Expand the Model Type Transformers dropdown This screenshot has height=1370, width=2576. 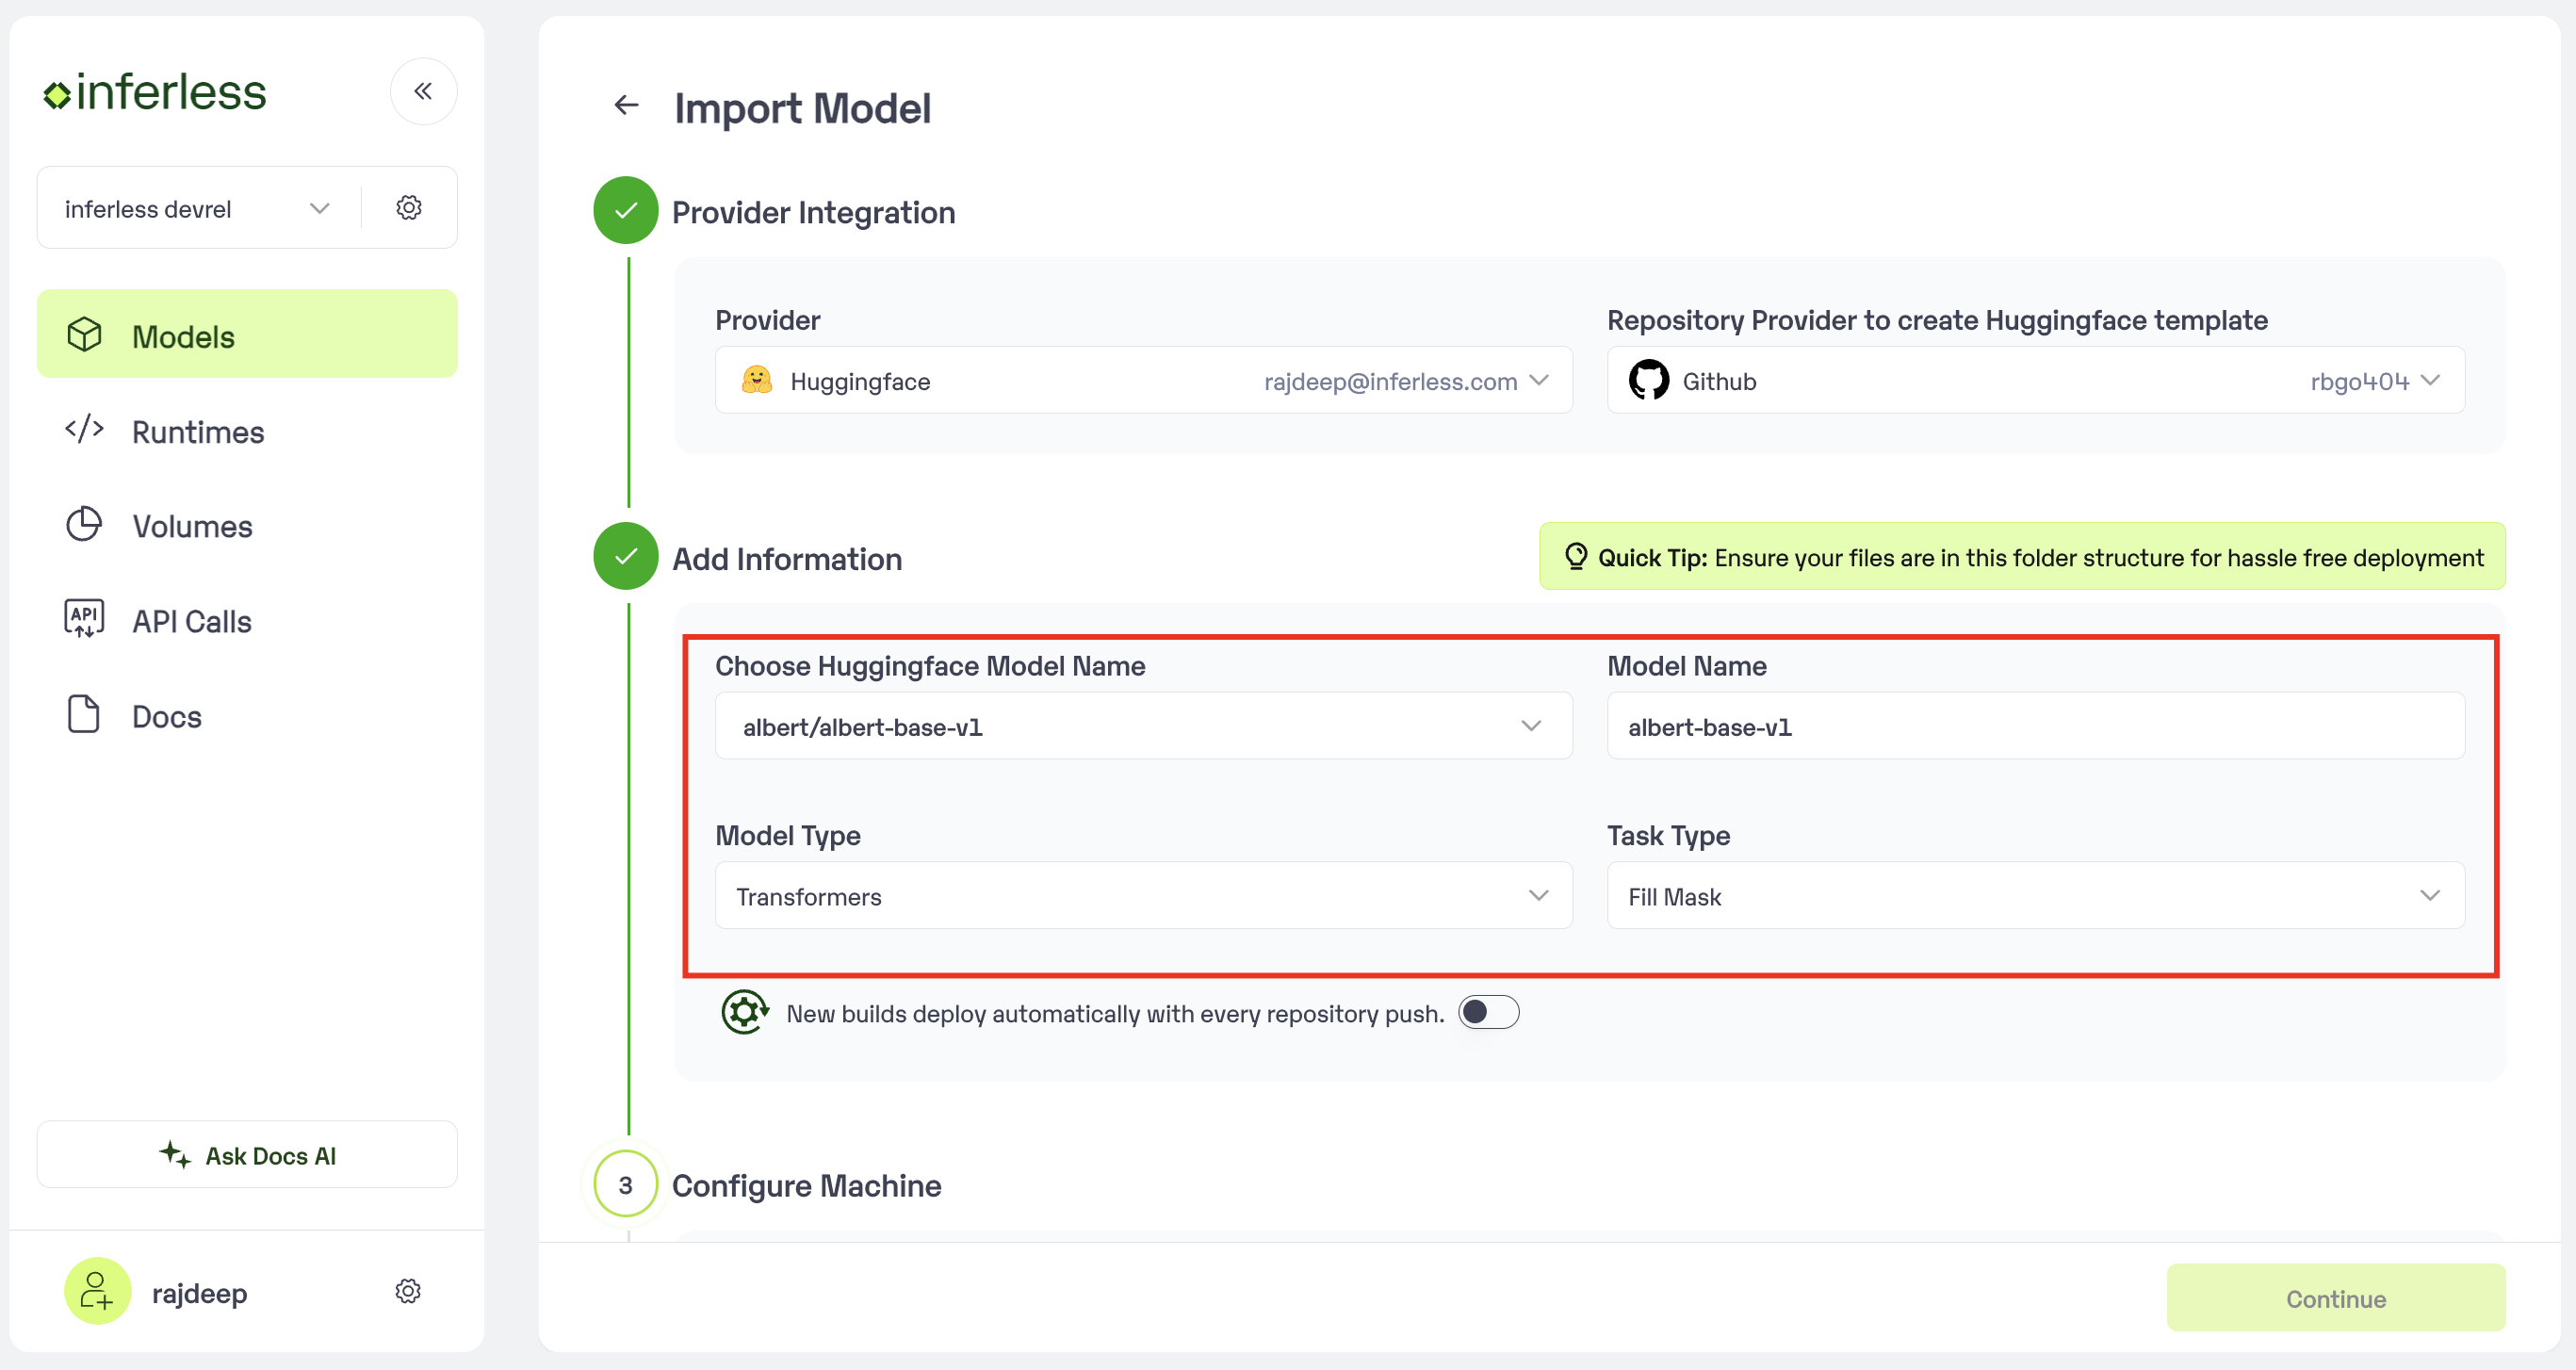point(1143,896)
